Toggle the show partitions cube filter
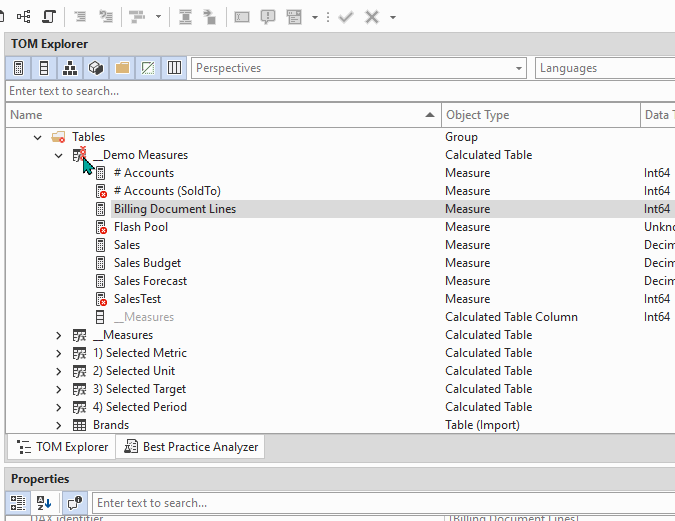 point(96,68)
